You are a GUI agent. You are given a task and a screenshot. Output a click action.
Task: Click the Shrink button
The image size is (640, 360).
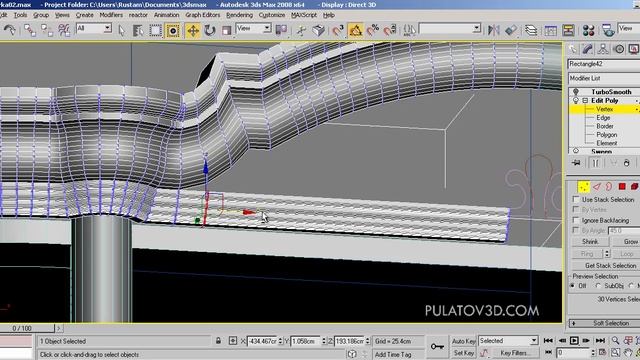point(590,242)
